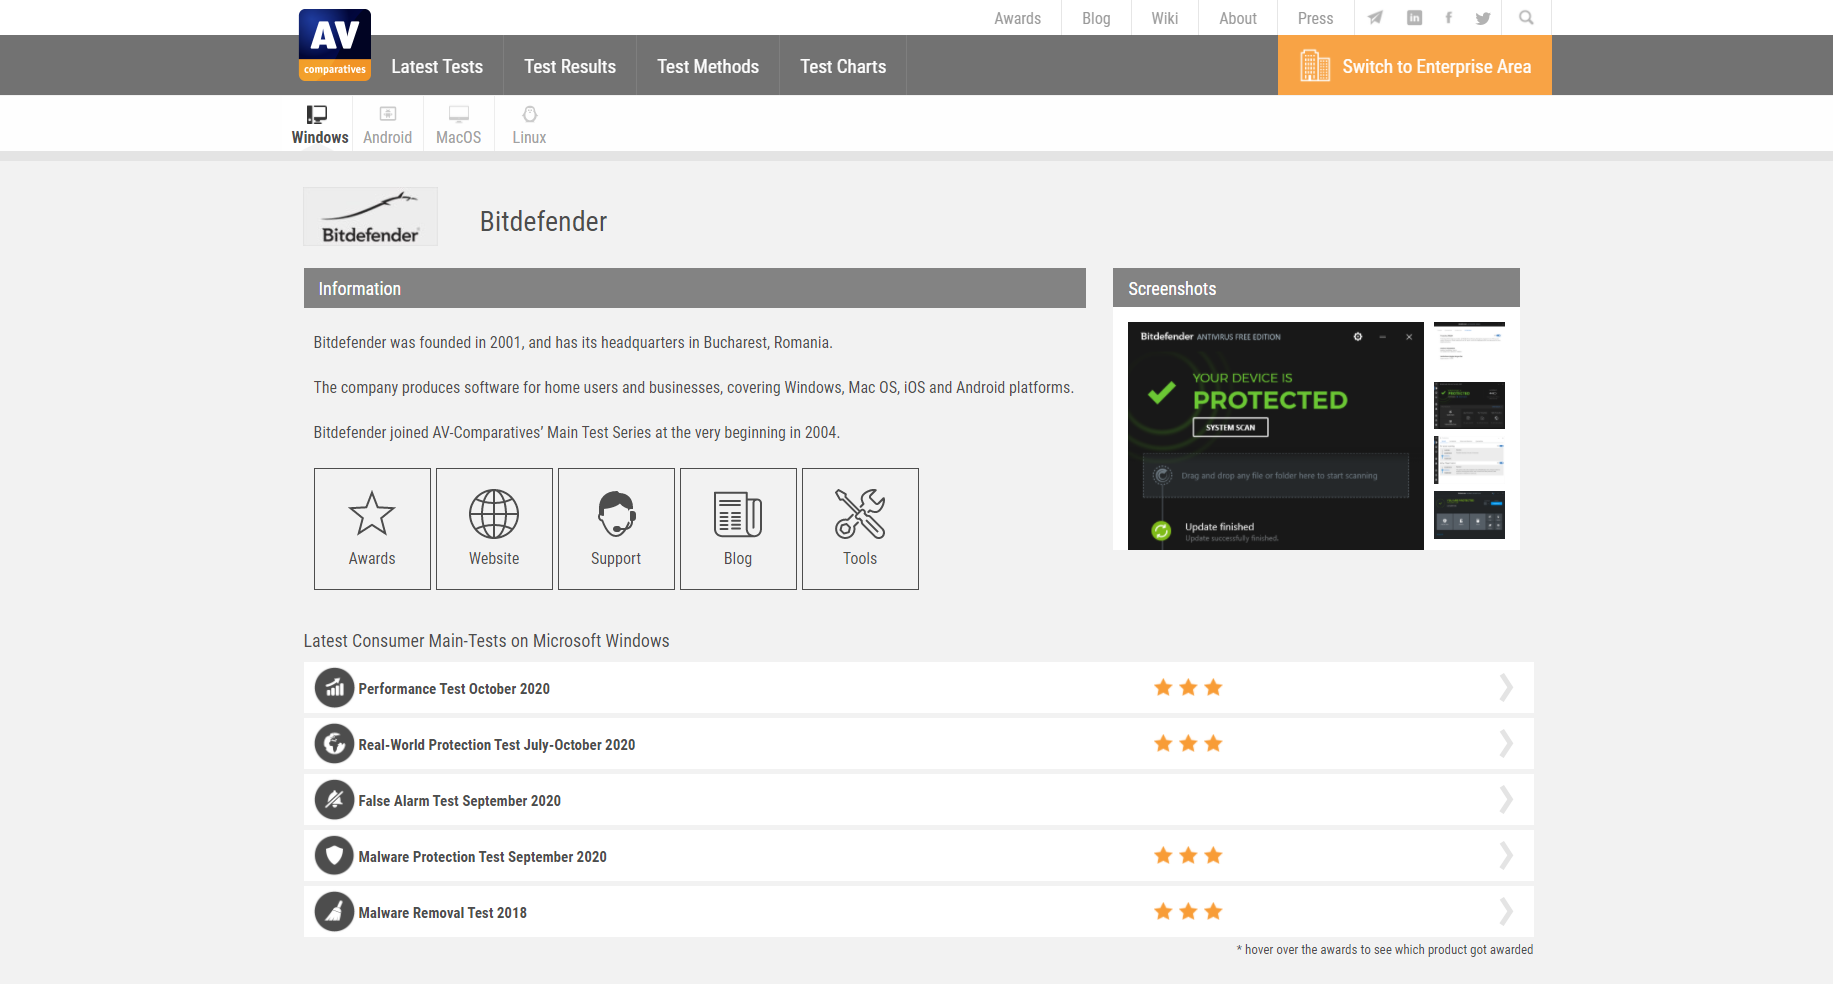The height and width of the screenshot is (984, 1833).
Task: Click Real-World Protection Test three-star award
Action: [1188, 744]
